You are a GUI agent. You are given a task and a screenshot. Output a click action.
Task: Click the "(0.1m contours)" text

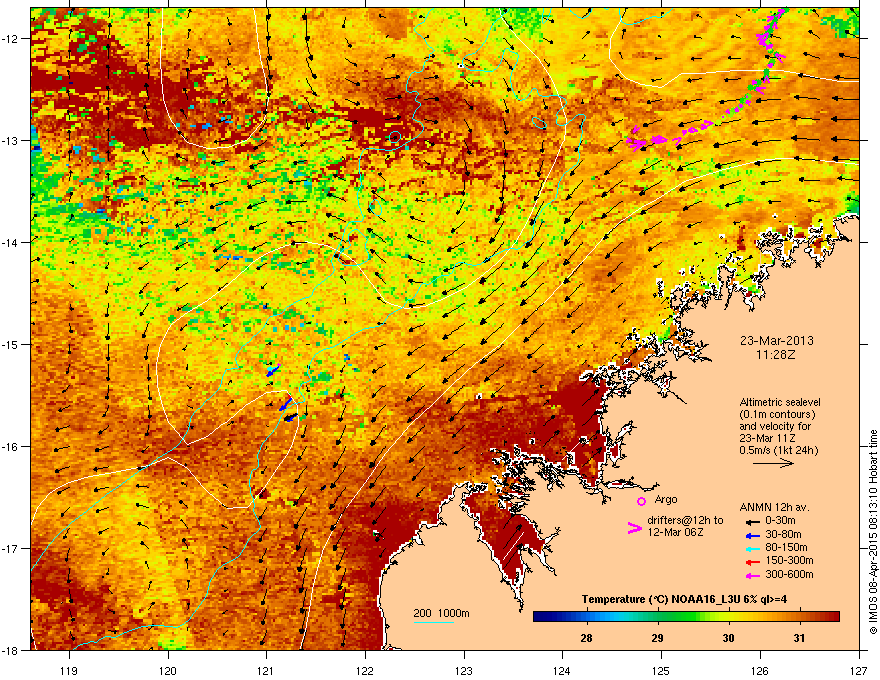point(777,415)
